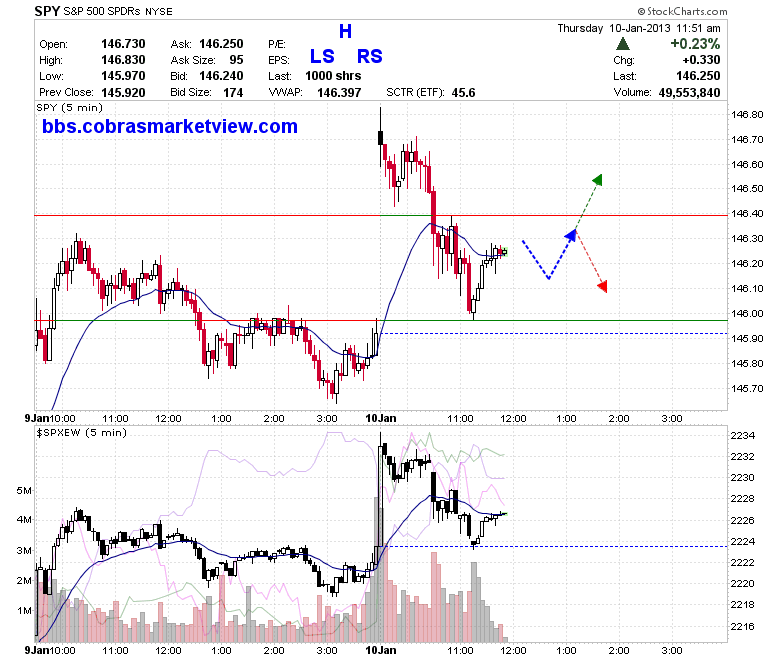Click the 'SPY (5 min)' chart title
Screen dimensions: 780x659
tap(70, 107)
